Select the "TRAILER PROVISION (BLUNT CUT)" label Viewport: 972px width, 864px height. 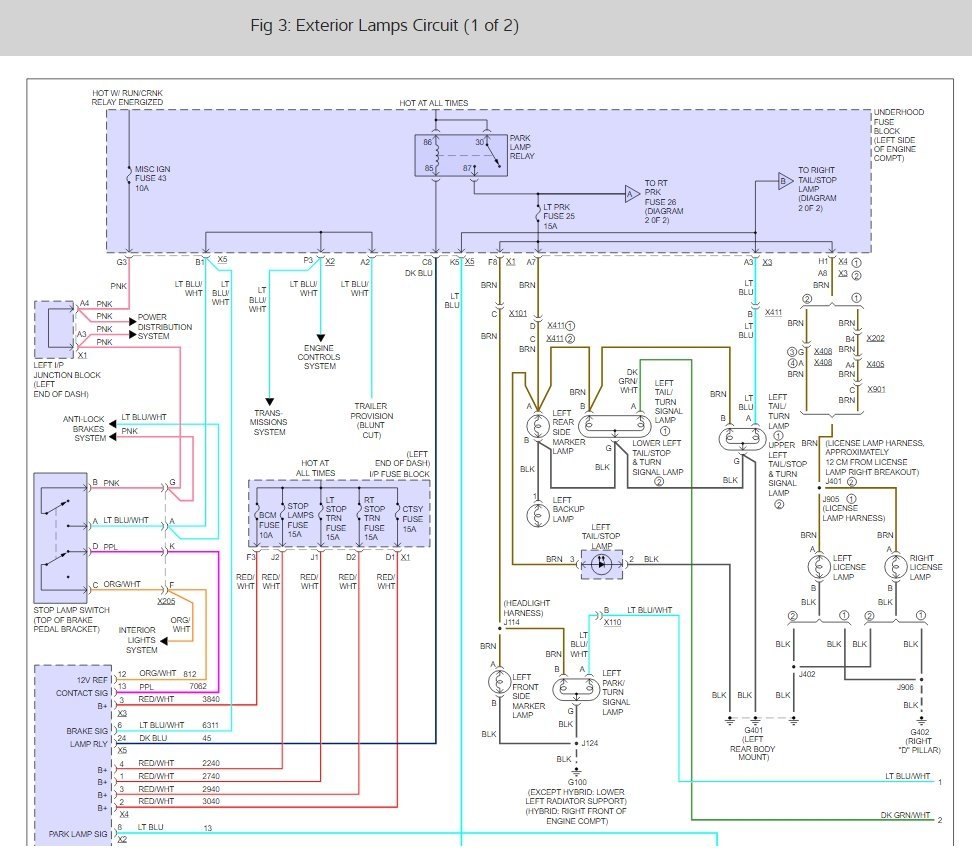371,420
